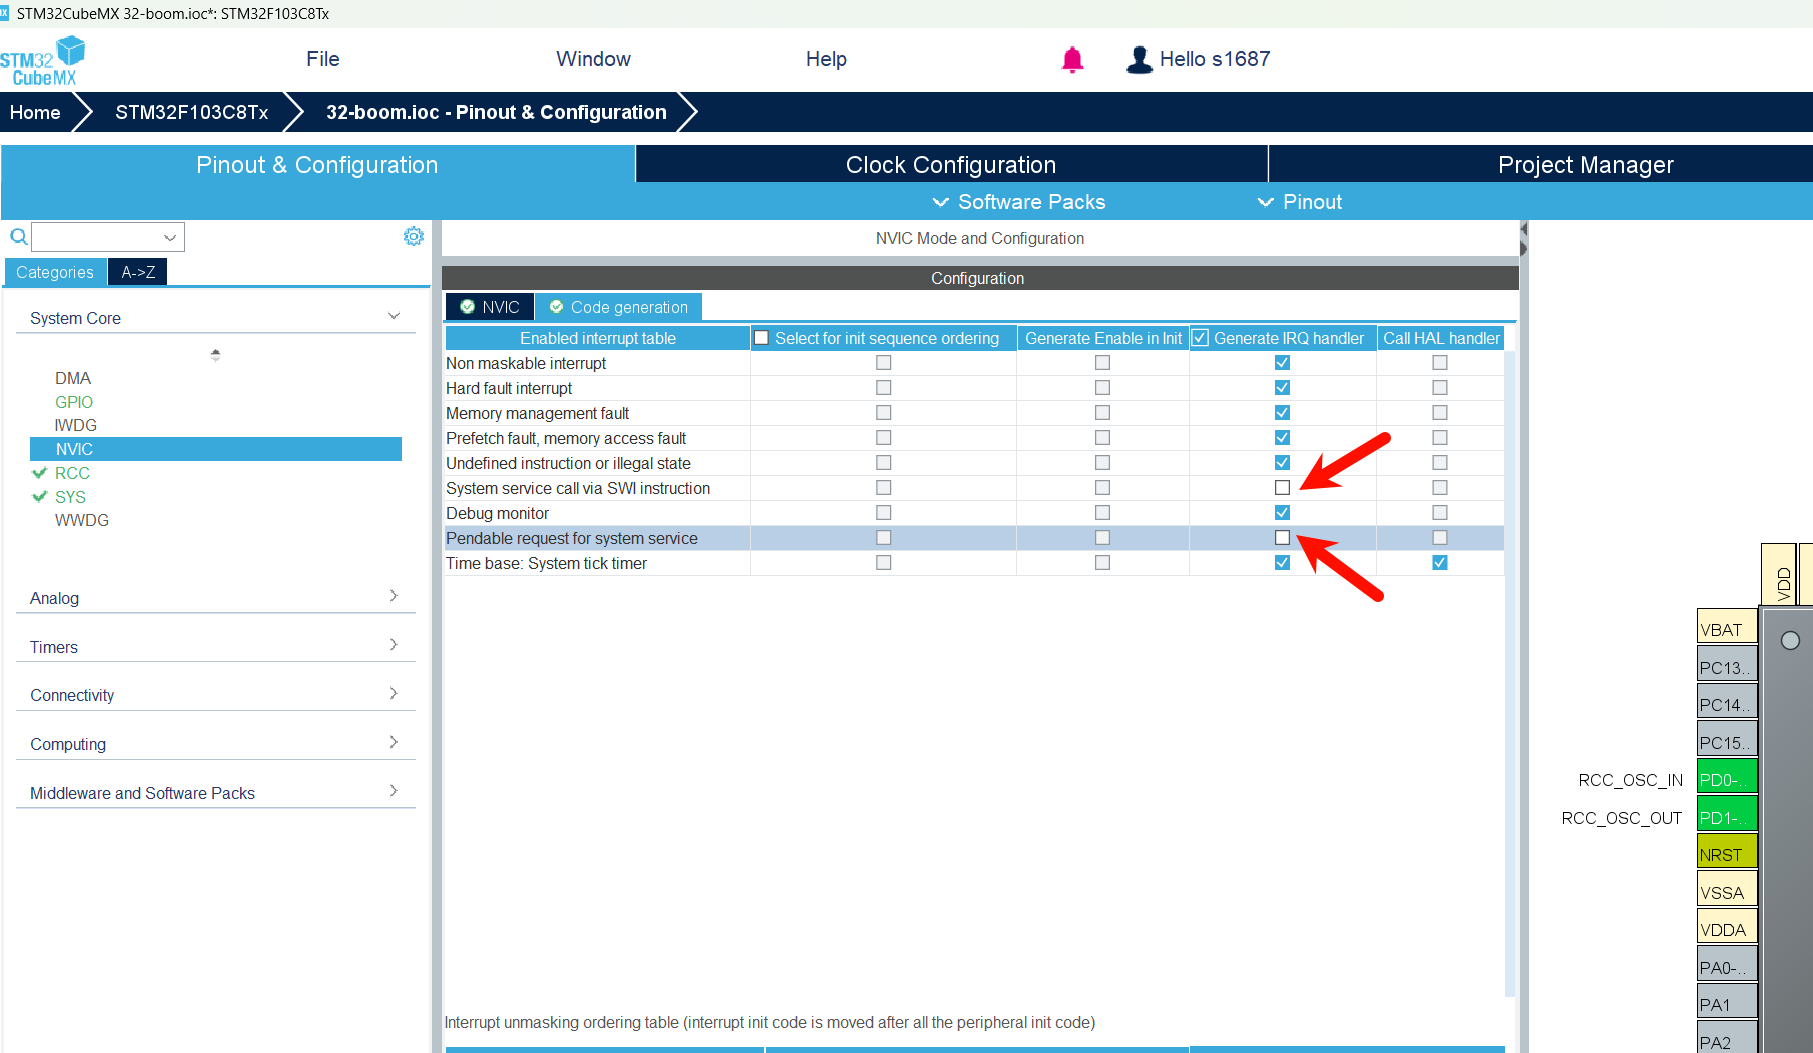Enable IRQ handler for System service call
Viewport: 1813px width, 1053px height.
coord(1282,488)
